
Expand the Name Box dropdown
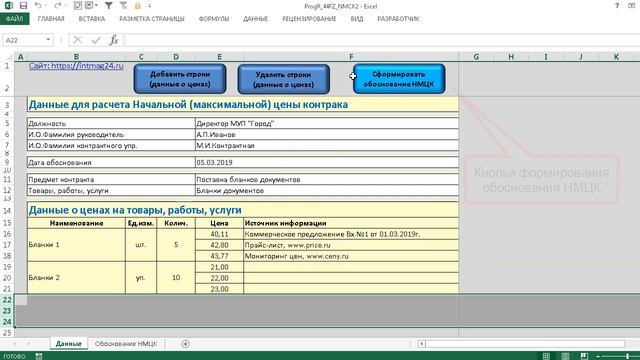(48, 40)
